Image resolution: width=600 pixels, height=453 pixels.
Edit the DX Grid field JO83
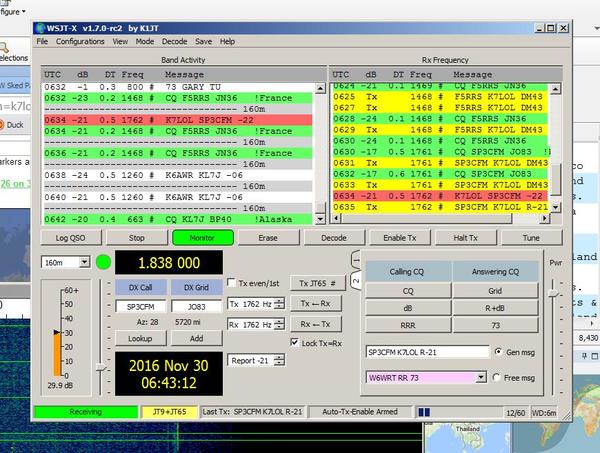pos(196,306)
